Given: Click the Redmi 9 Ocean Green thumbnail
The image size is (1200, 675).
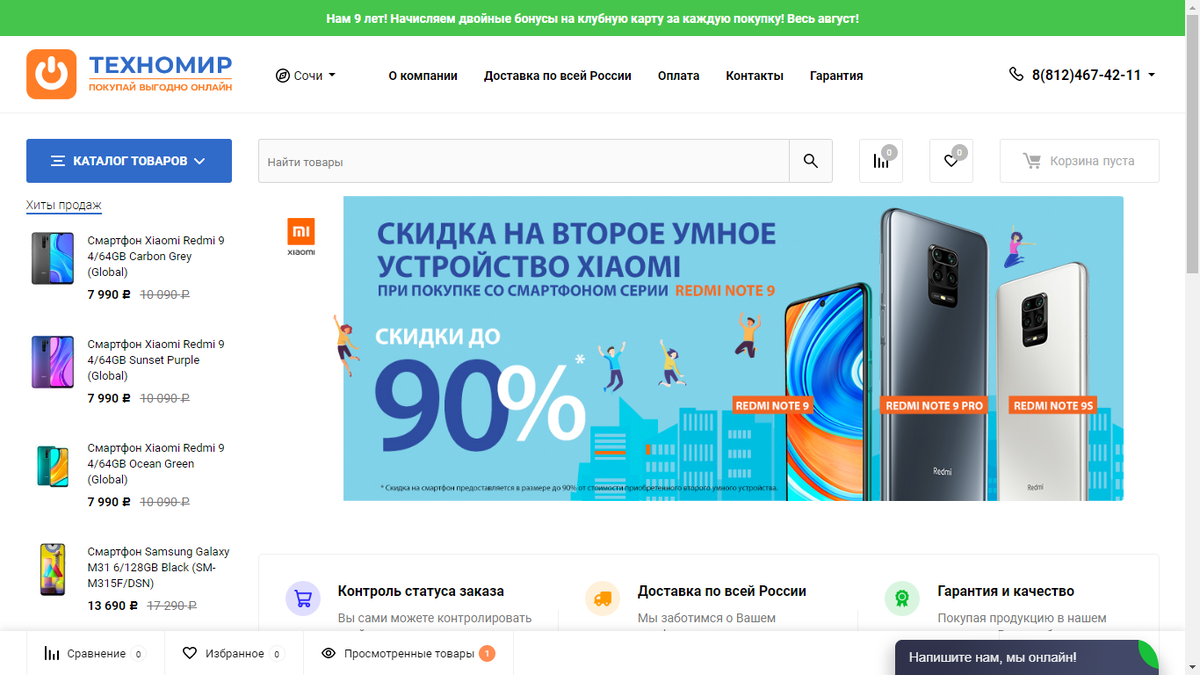Looking at the screenshot, I should [53, 466].
